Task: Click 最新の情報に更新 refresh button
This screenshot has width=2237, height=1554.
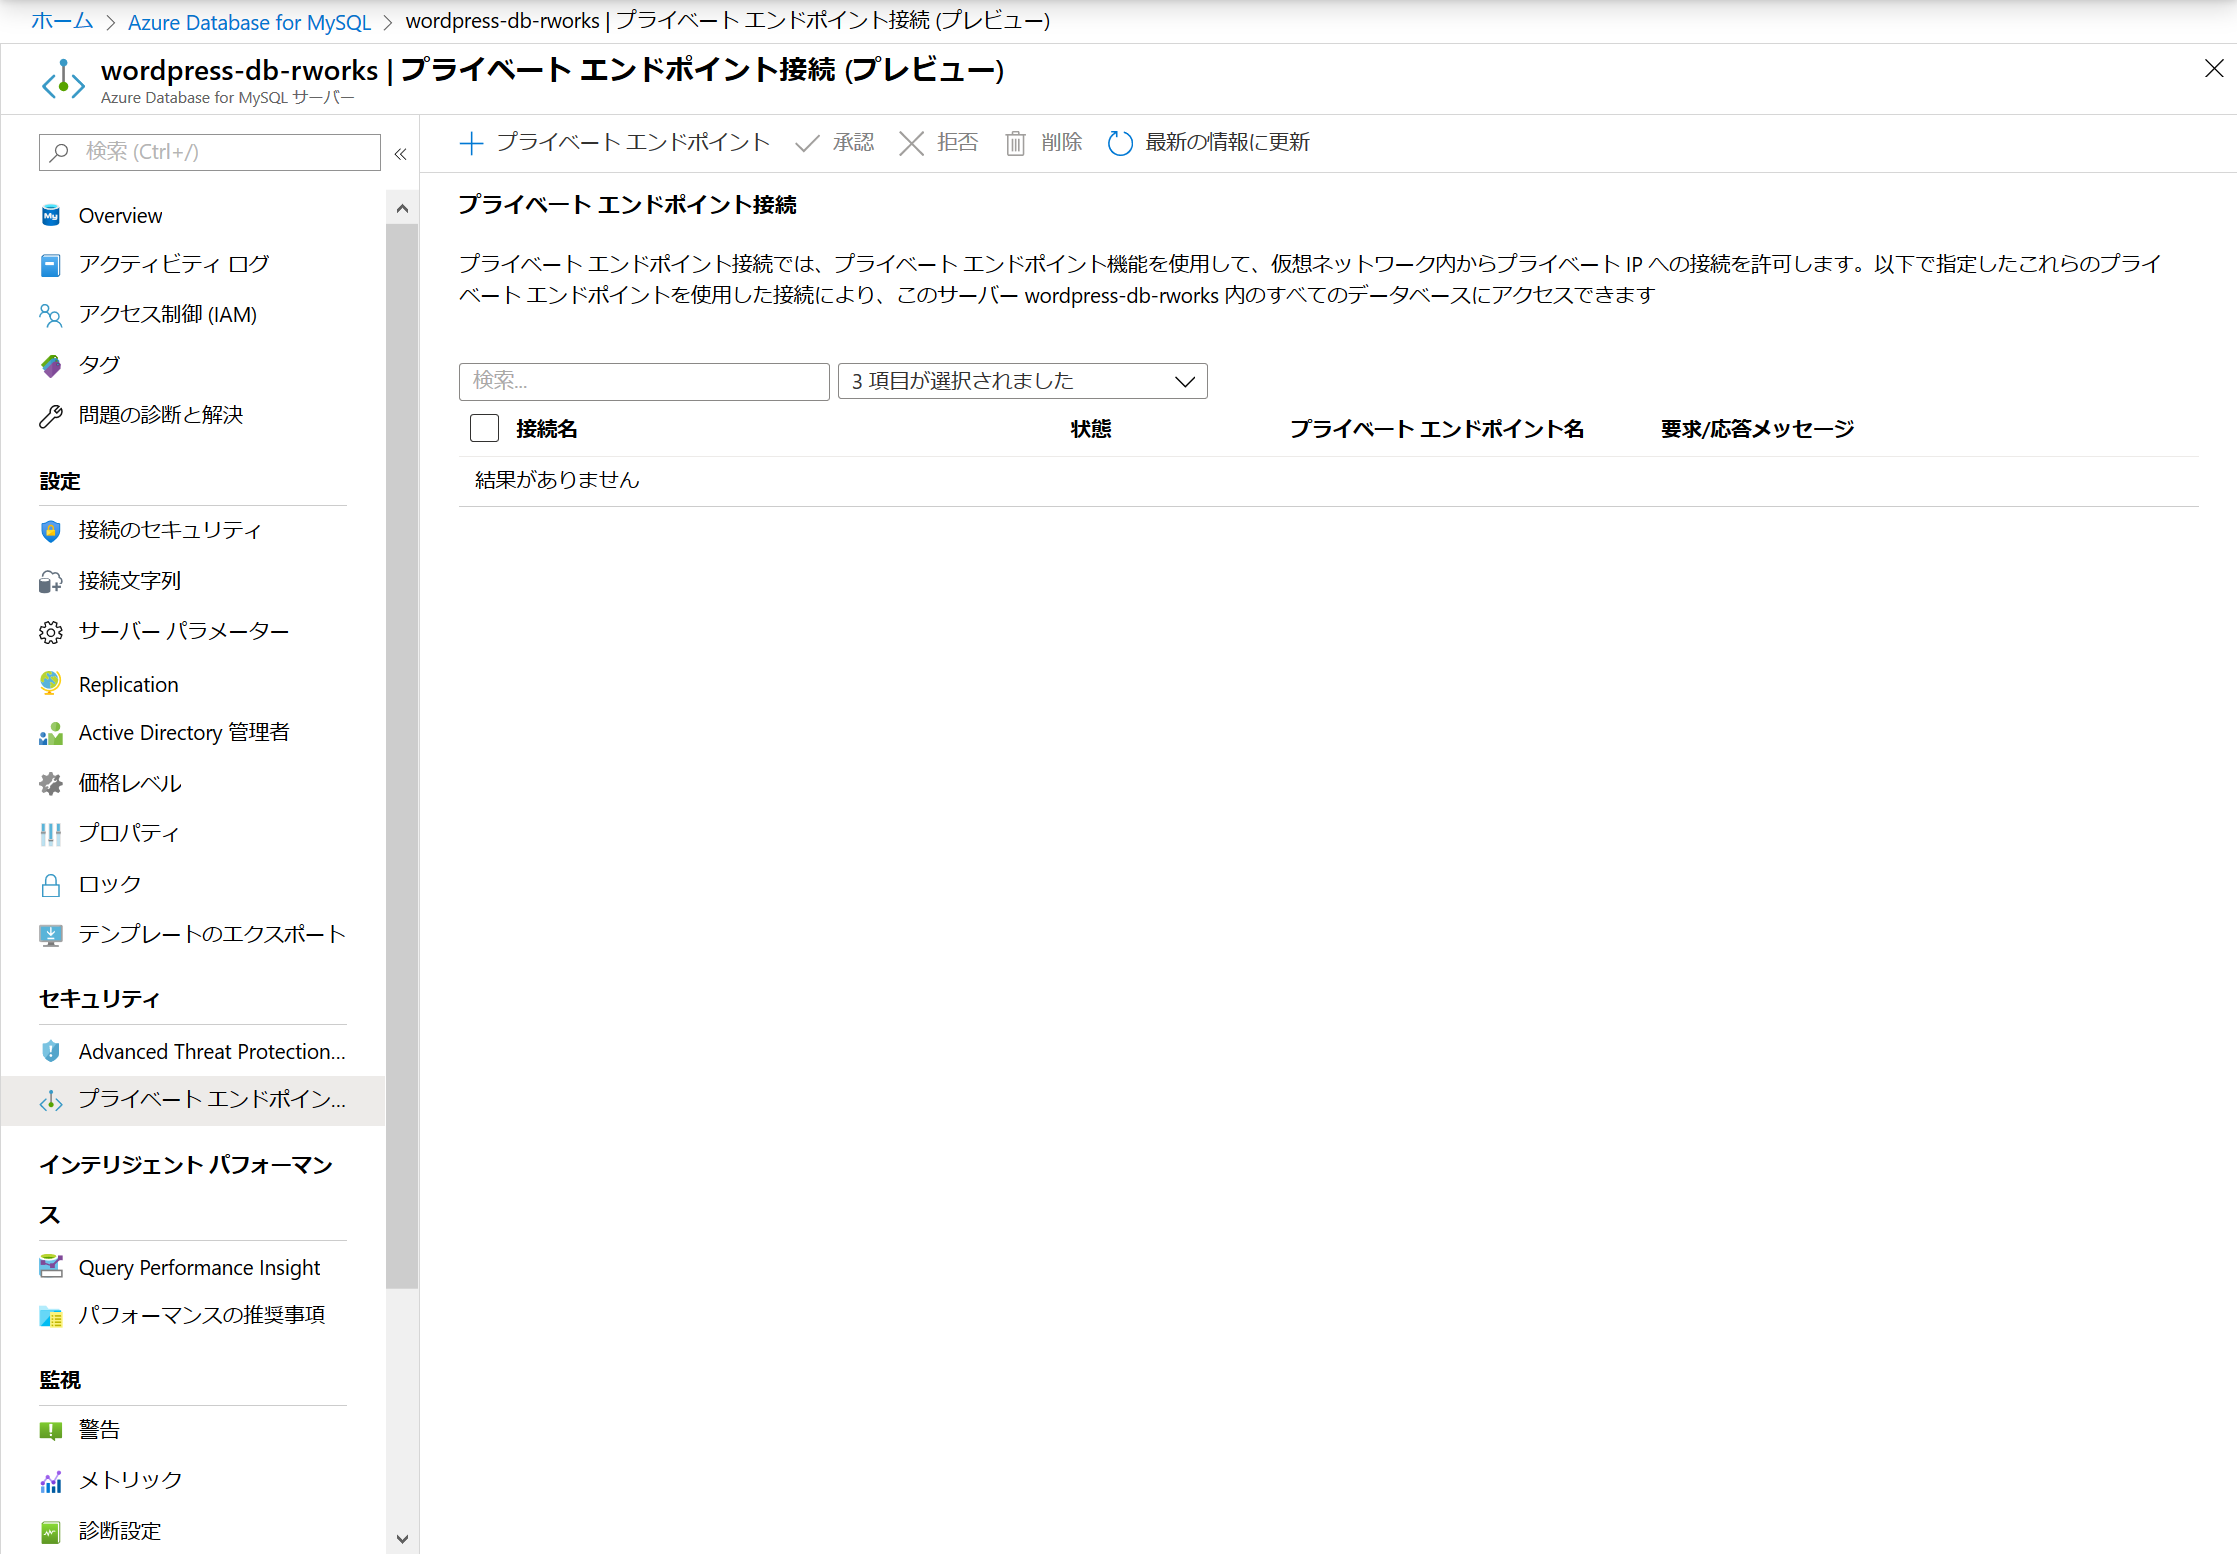Action: click(x=1209, y=143)
